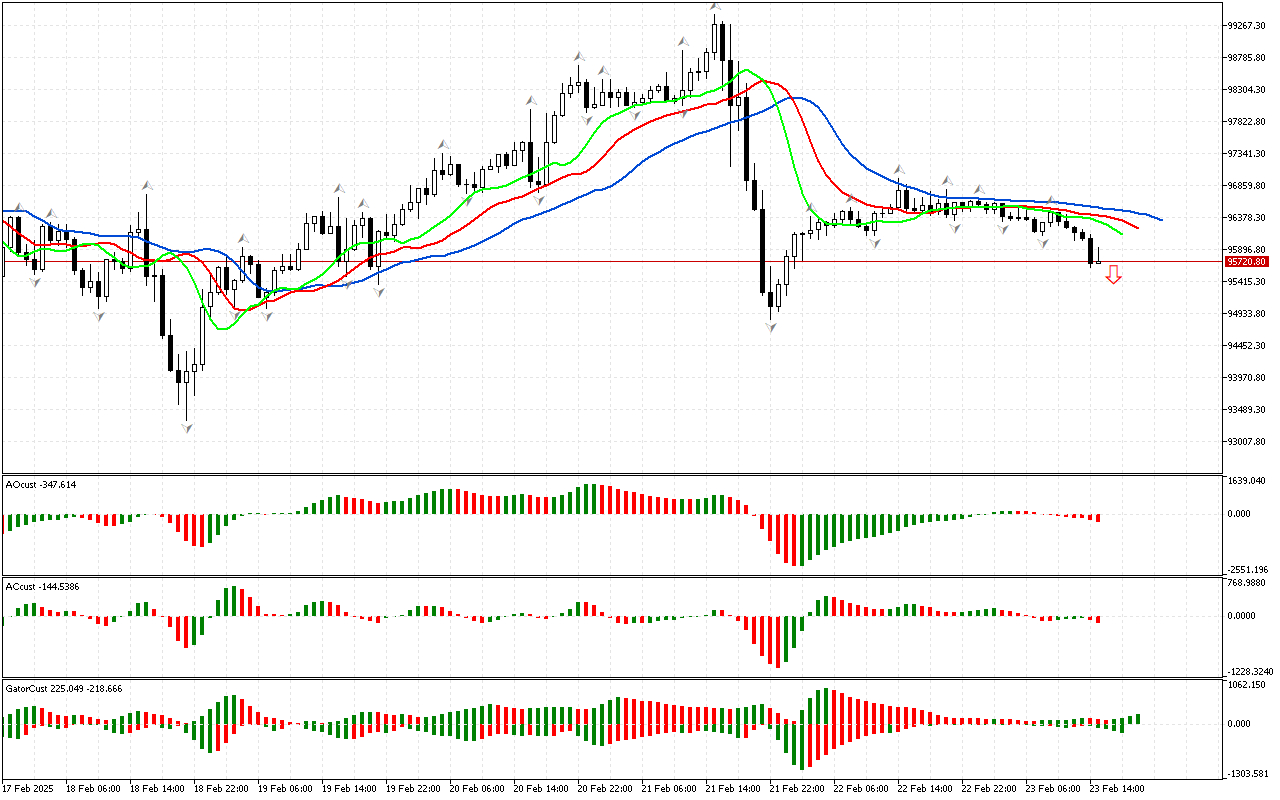Click AO scale maximum 1639.040
This screenshot has width=1280, height=800.
click(x=1247, y=481)
